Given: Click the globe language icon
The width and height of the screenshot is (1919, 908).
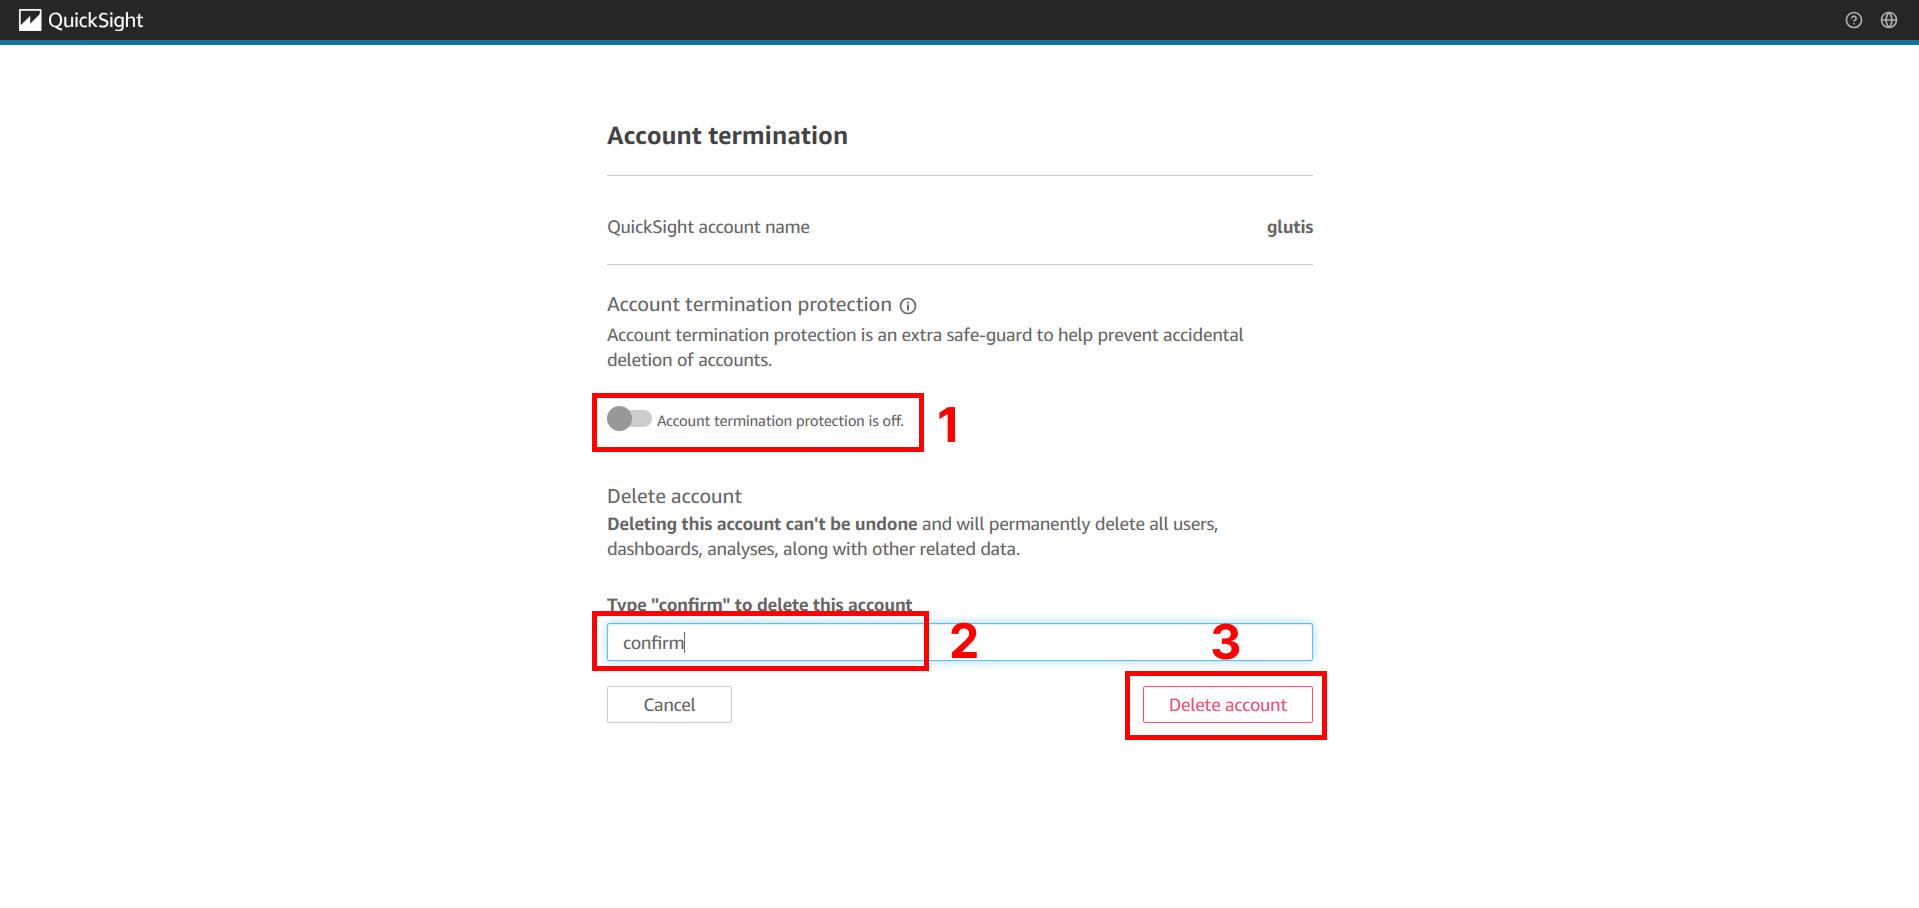Looking at the screenshot, I should (1888, 20).
